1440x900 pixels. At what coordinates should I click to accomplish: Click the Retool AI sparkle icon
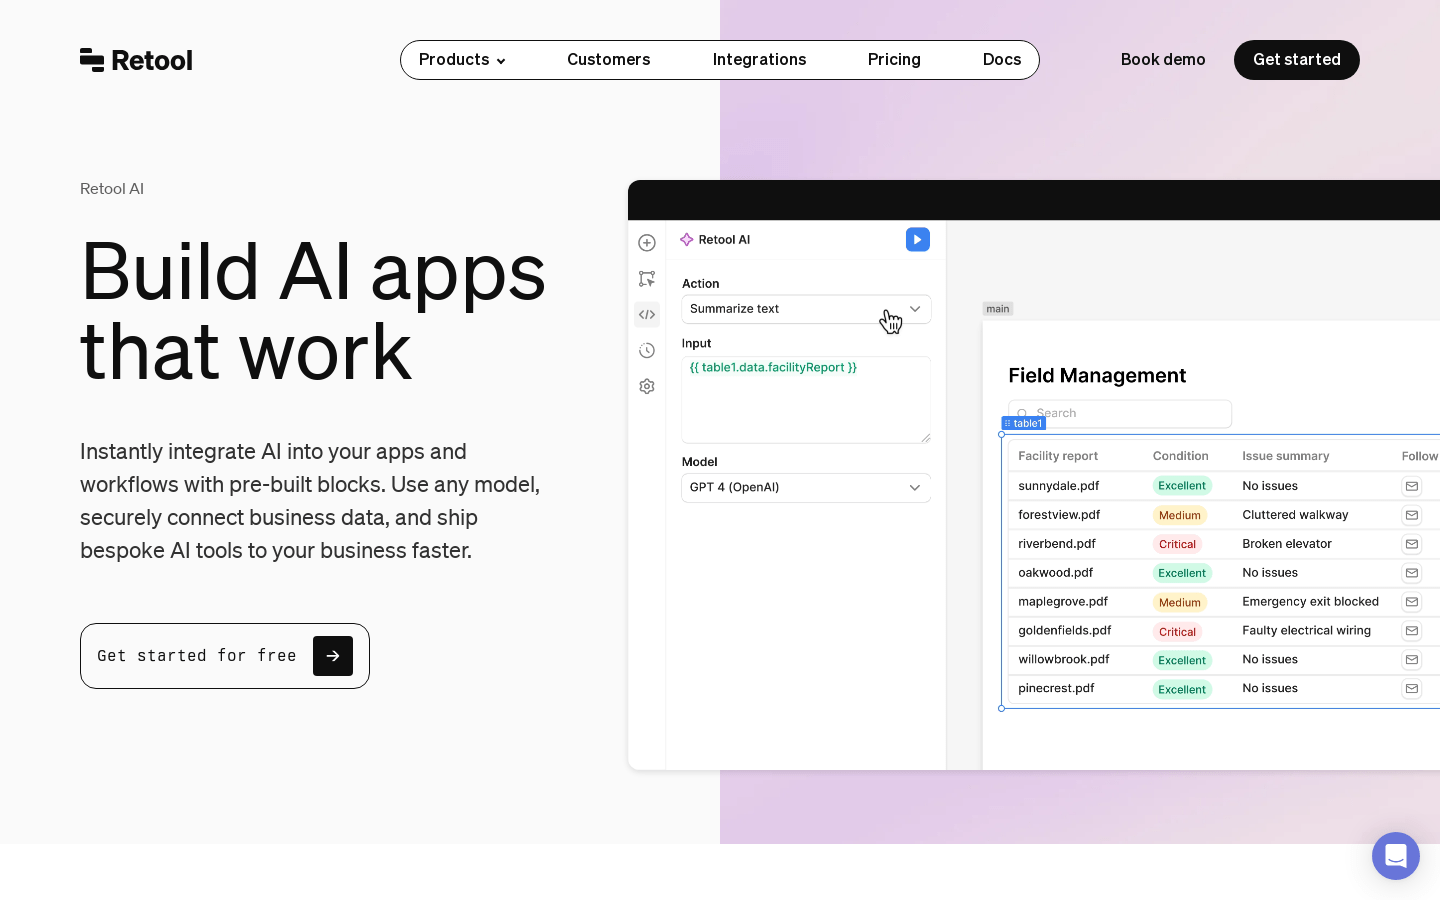(687, 240)
